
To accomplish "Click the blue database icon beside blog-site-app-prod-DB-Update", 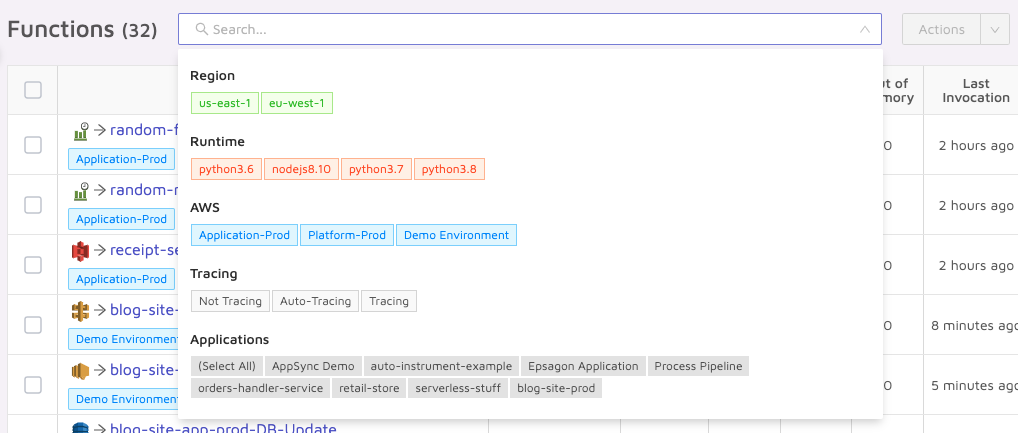I will (x=81, y=428).
